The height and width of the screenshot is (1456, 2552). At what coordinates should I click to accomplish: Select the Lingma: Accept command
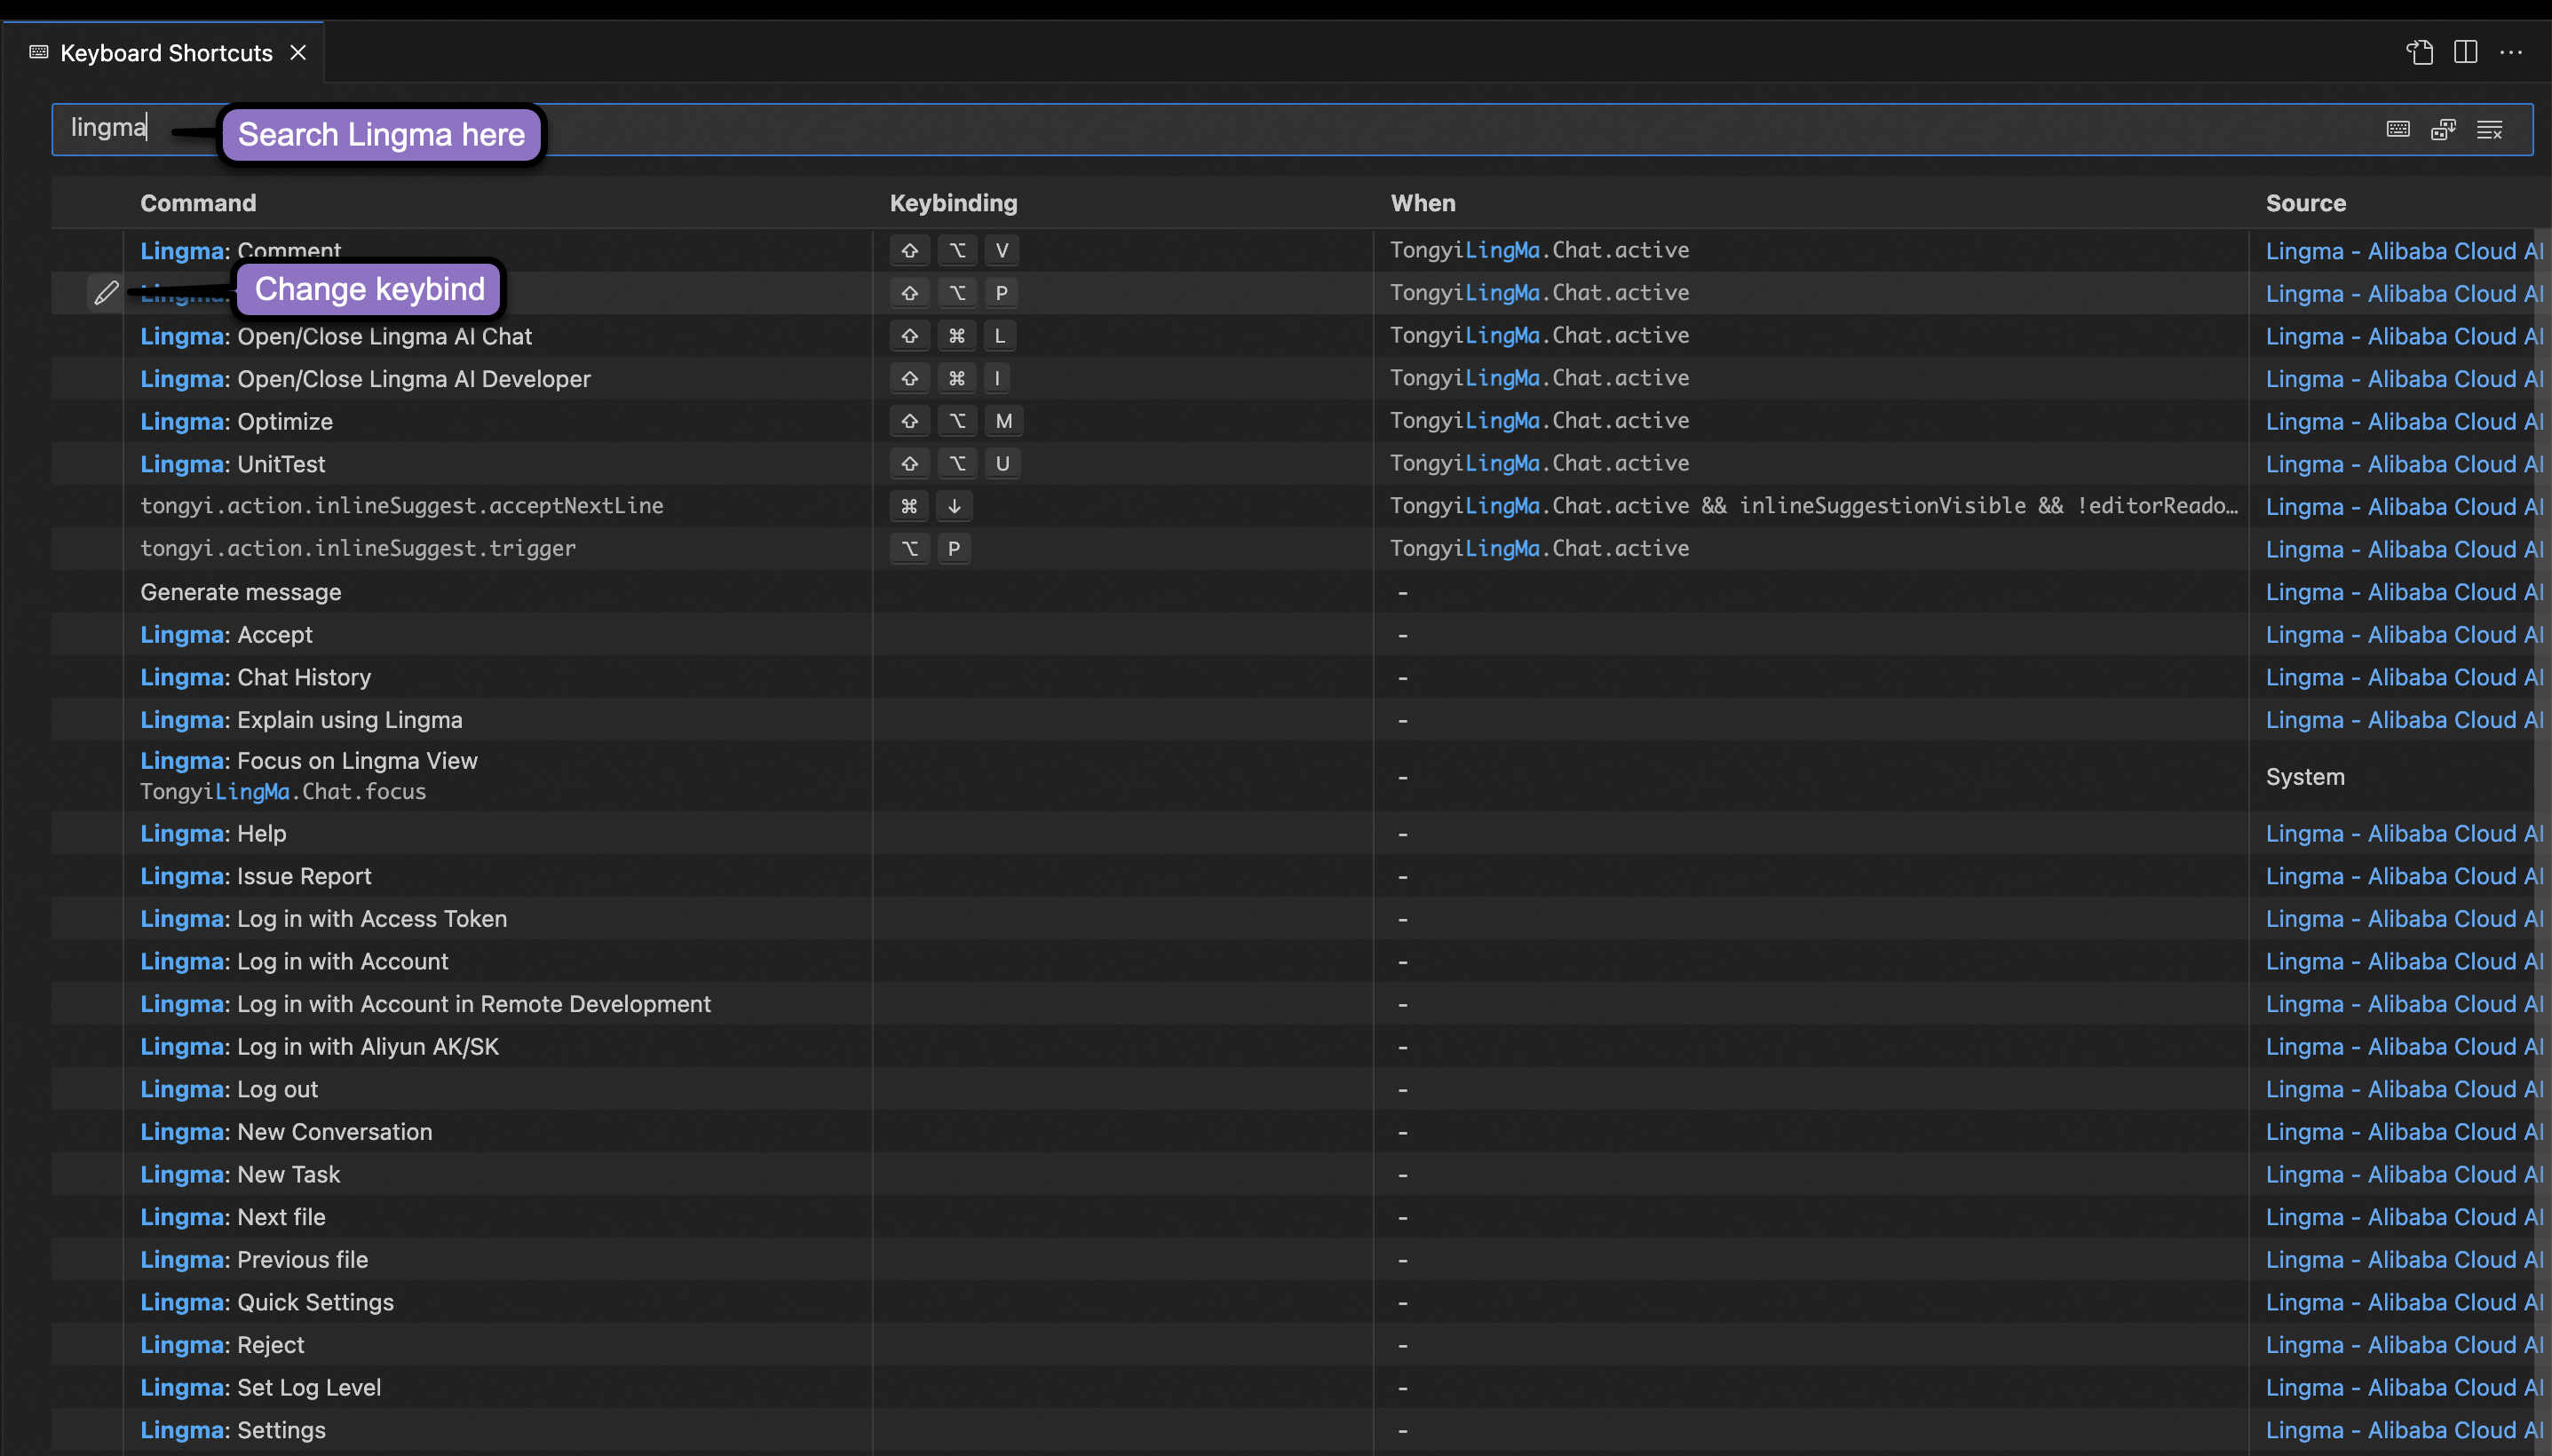[1292, 635]
